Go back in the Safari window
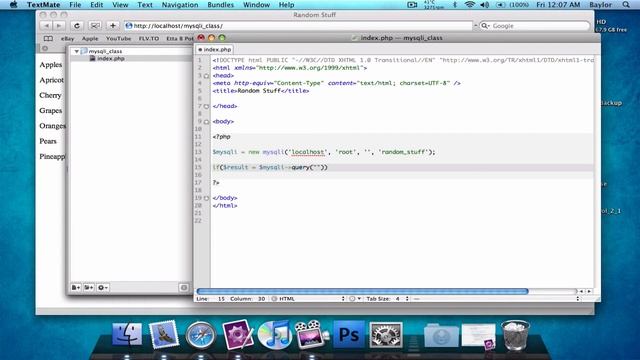The image size is (640, 360). click(46, 26)
